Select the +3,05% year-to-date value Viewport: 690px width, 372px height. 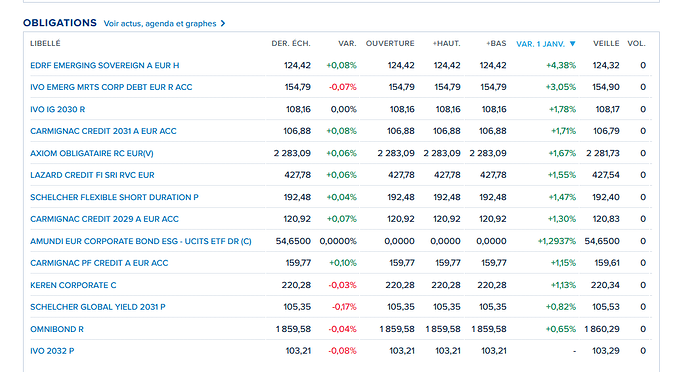[561, 87]
